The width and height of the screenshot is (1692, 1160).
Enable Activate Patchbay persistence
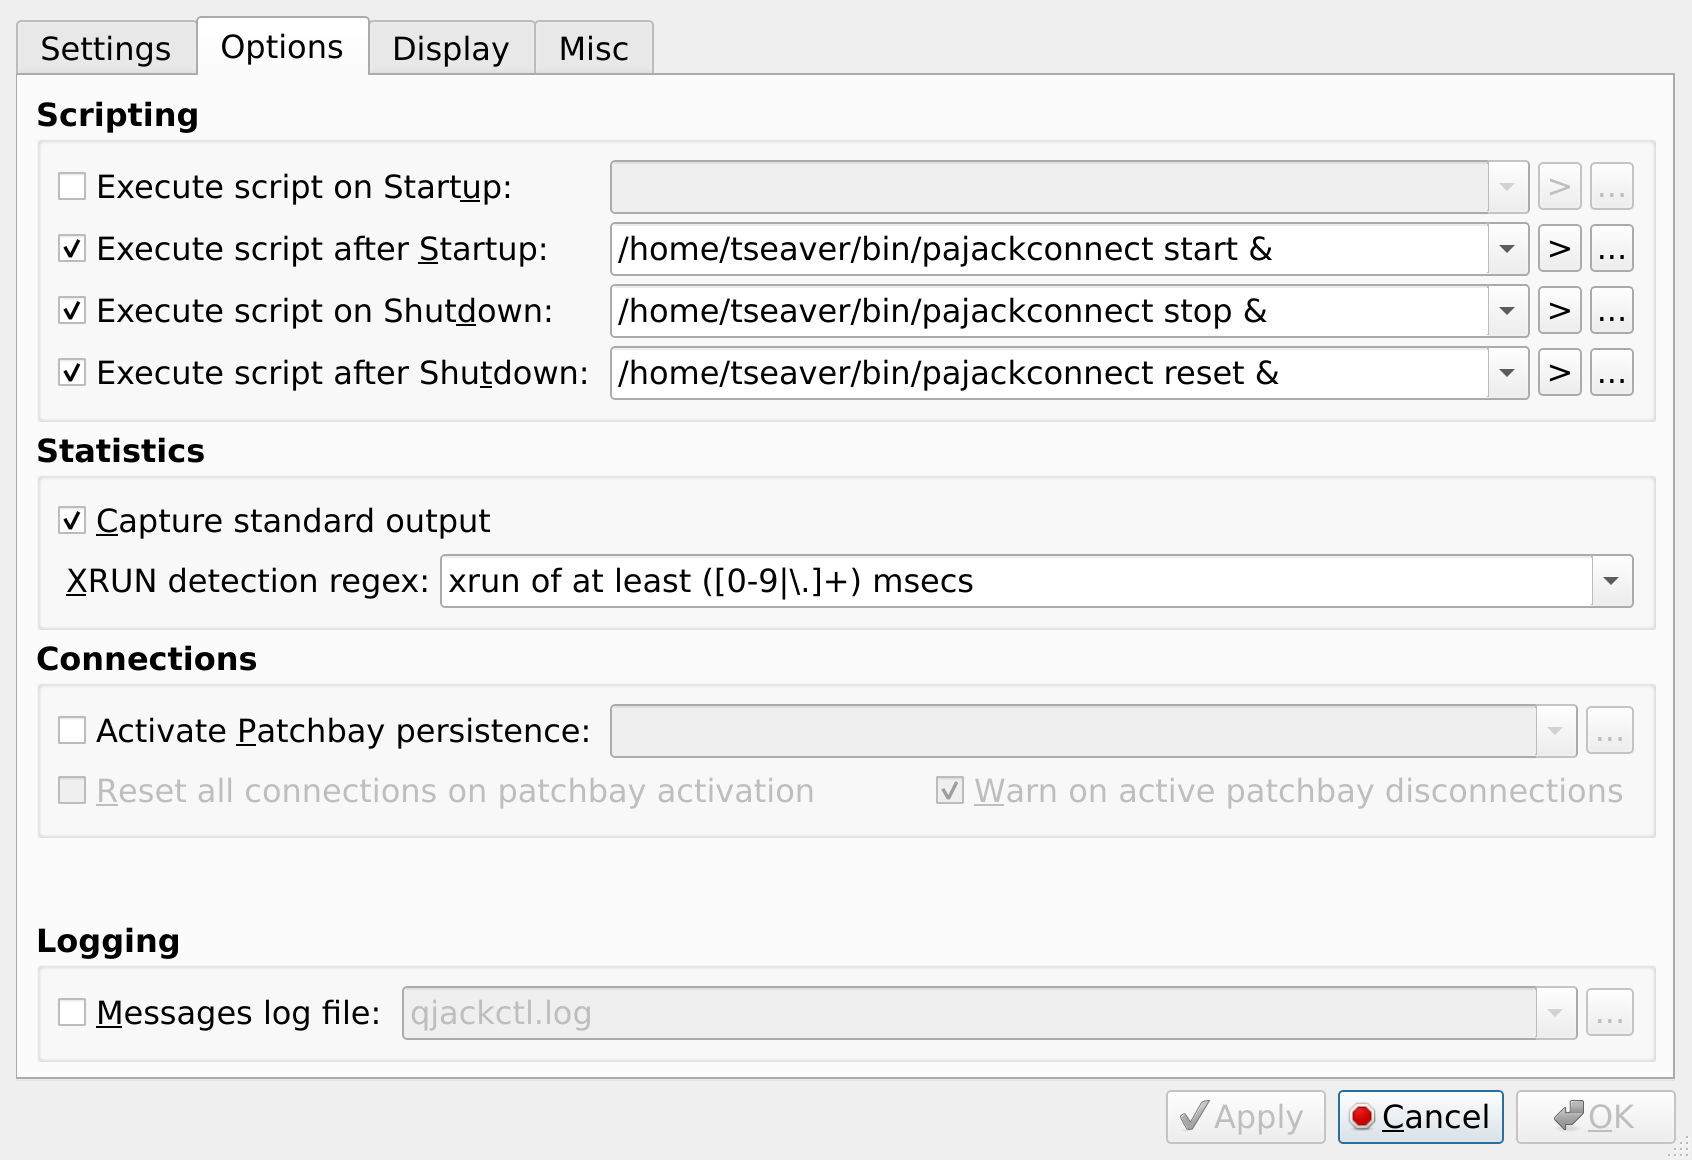click(72, 731)
